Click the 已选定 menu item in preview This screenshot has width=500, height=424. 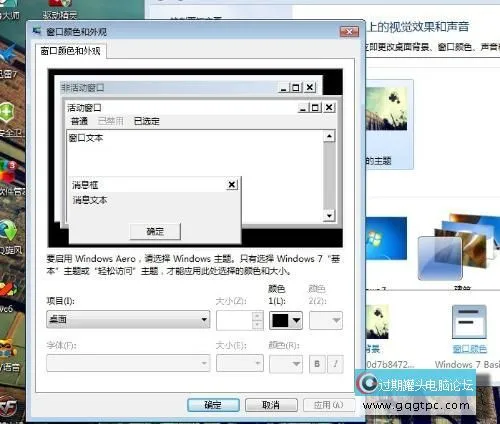147,121
